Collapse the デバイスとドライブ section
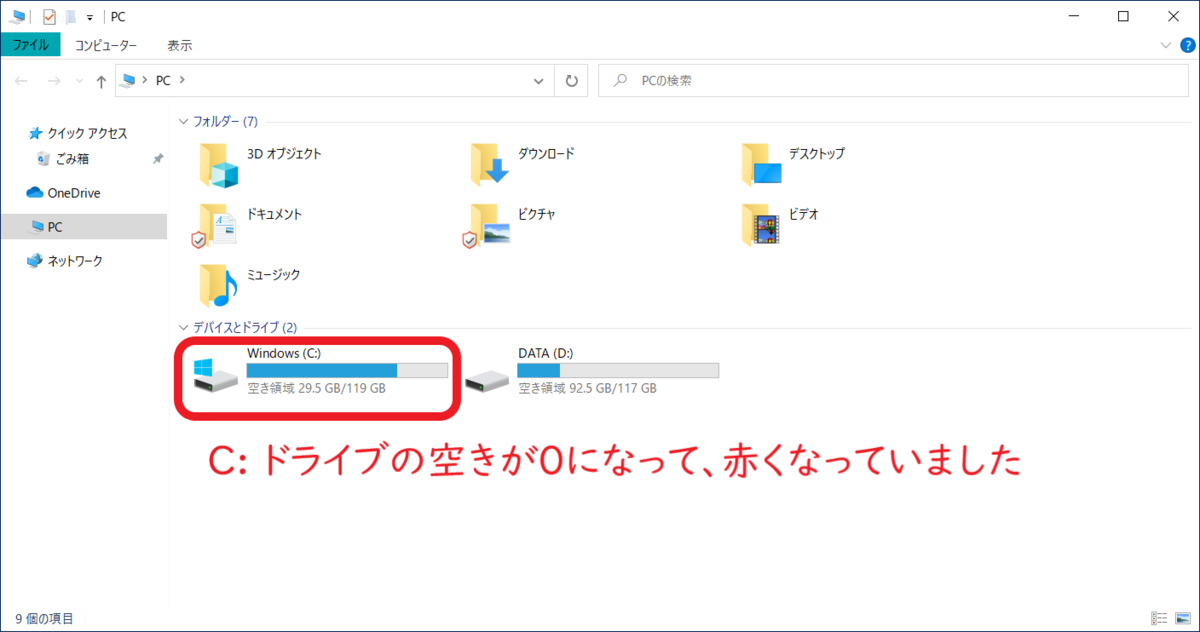The height and width of the screenshot is (632, 1200). coord(183,327)
